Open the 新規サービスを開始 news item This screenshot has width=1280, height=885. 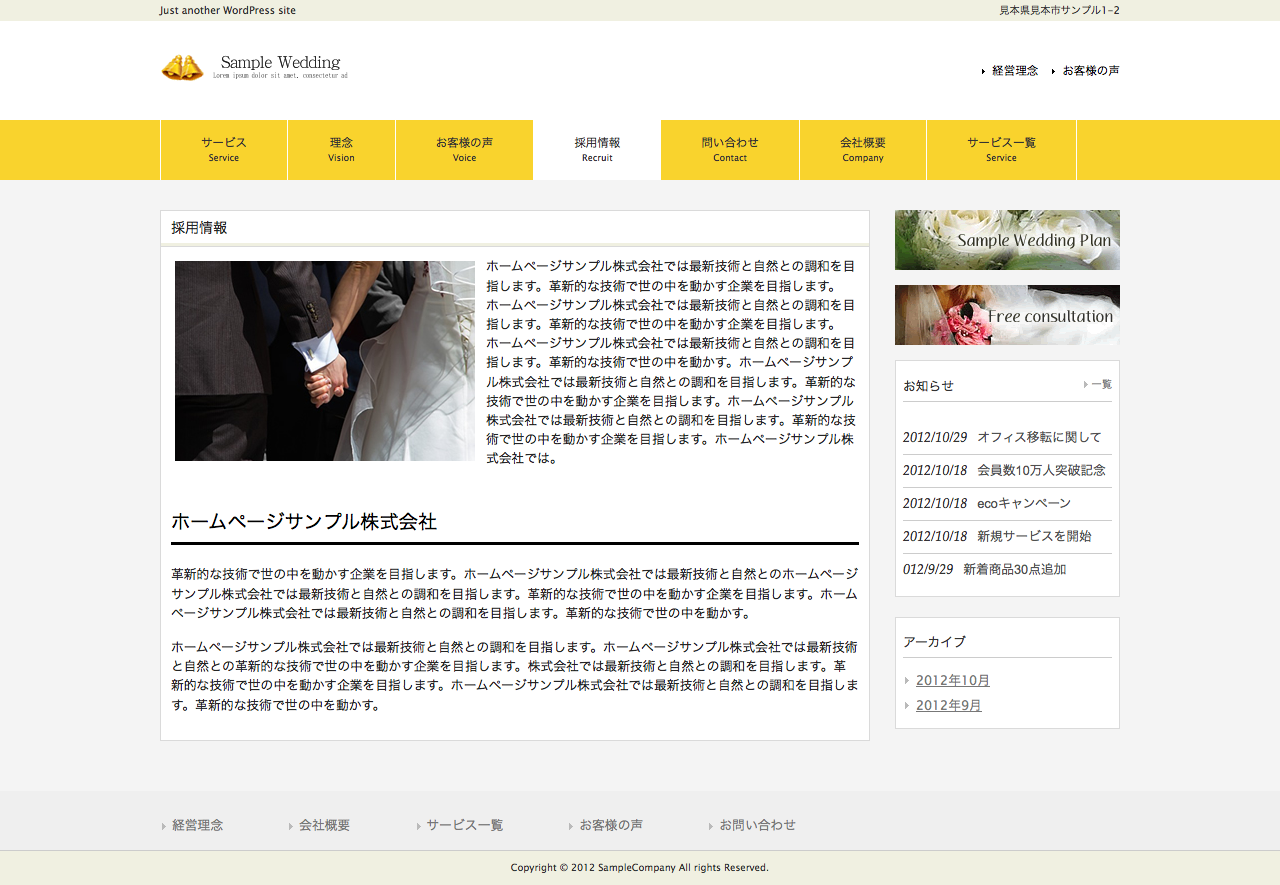pyautogui.click(x=1034, y=536)
